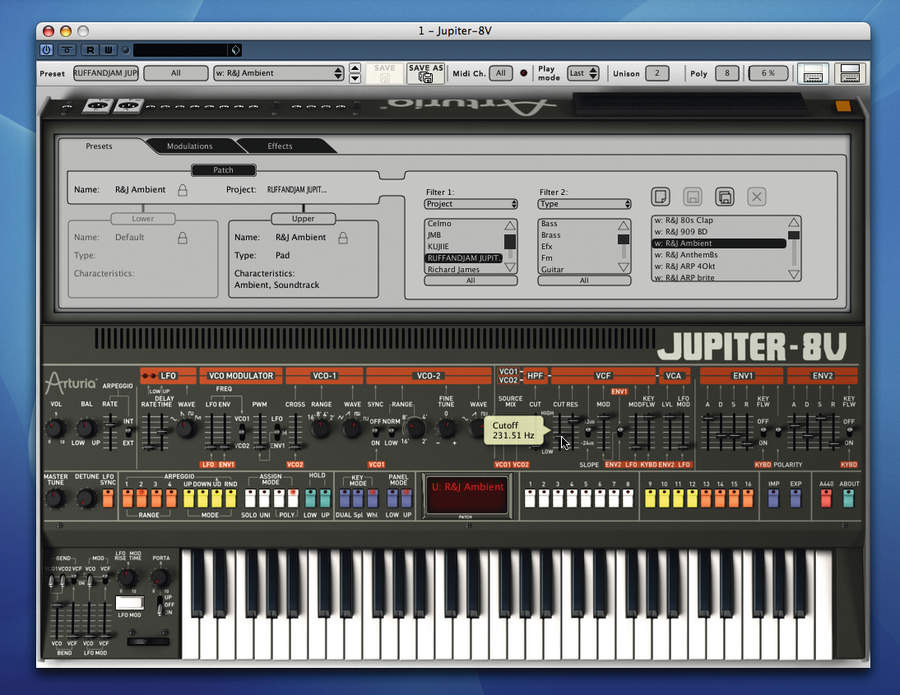This screenshot has height=695, width=900.
Task: Click the Patch header tab
Action: [x=223, y=170]
